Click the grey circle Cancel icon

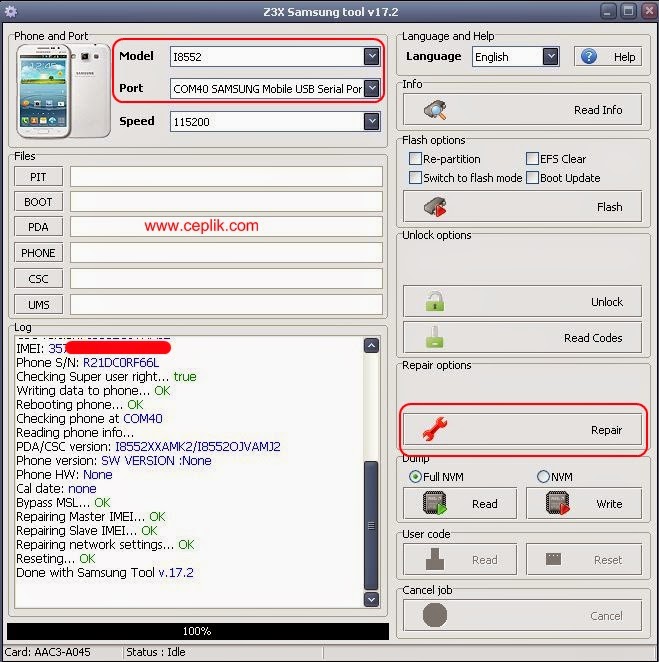[435, 615]
